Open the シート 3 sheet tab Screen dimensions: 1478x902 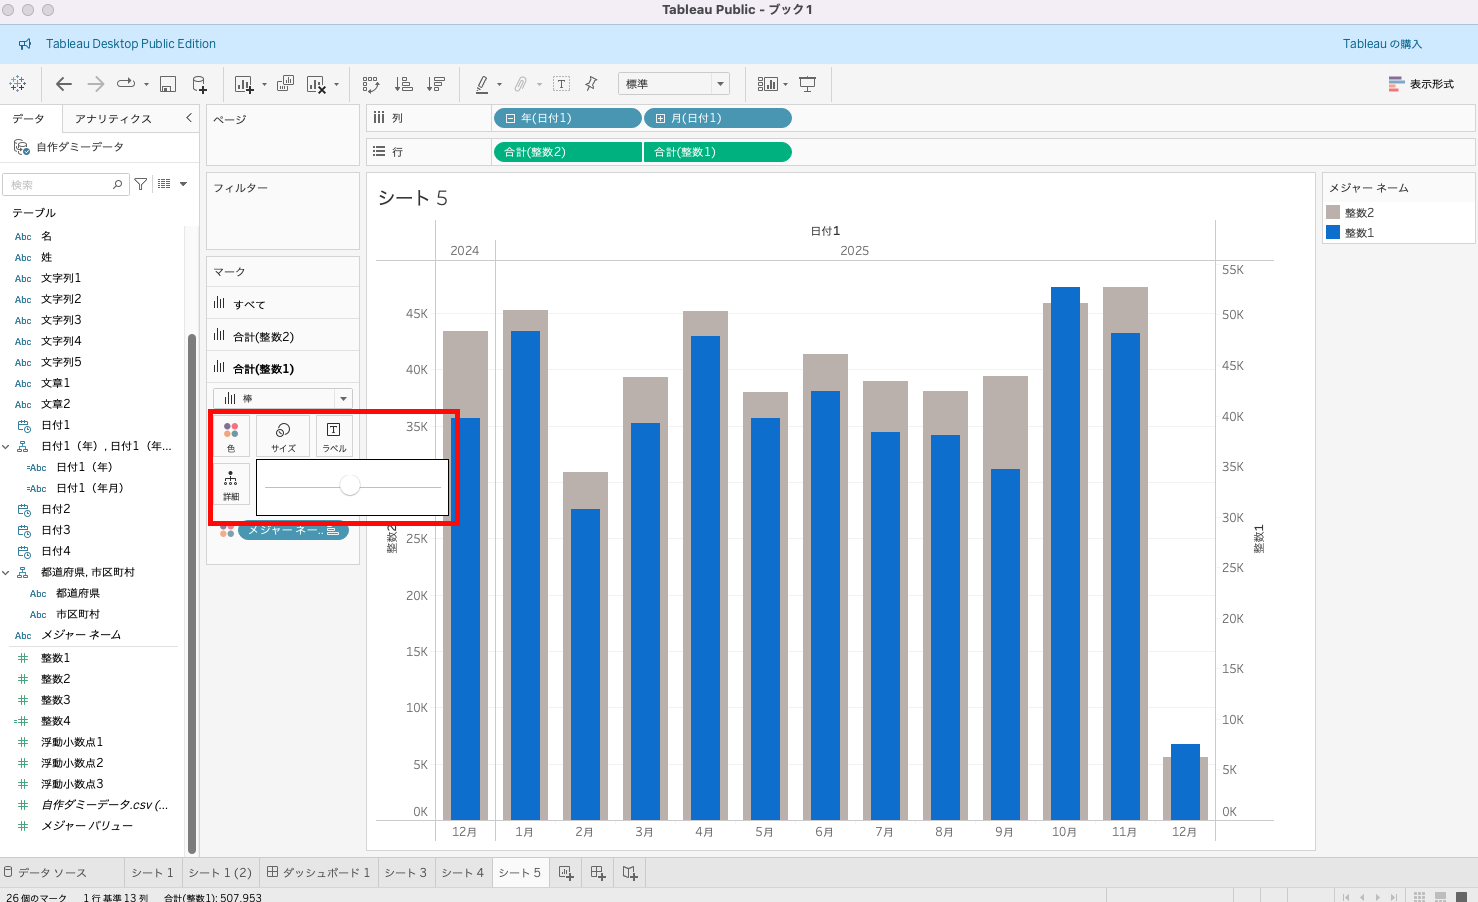(405, 873)
